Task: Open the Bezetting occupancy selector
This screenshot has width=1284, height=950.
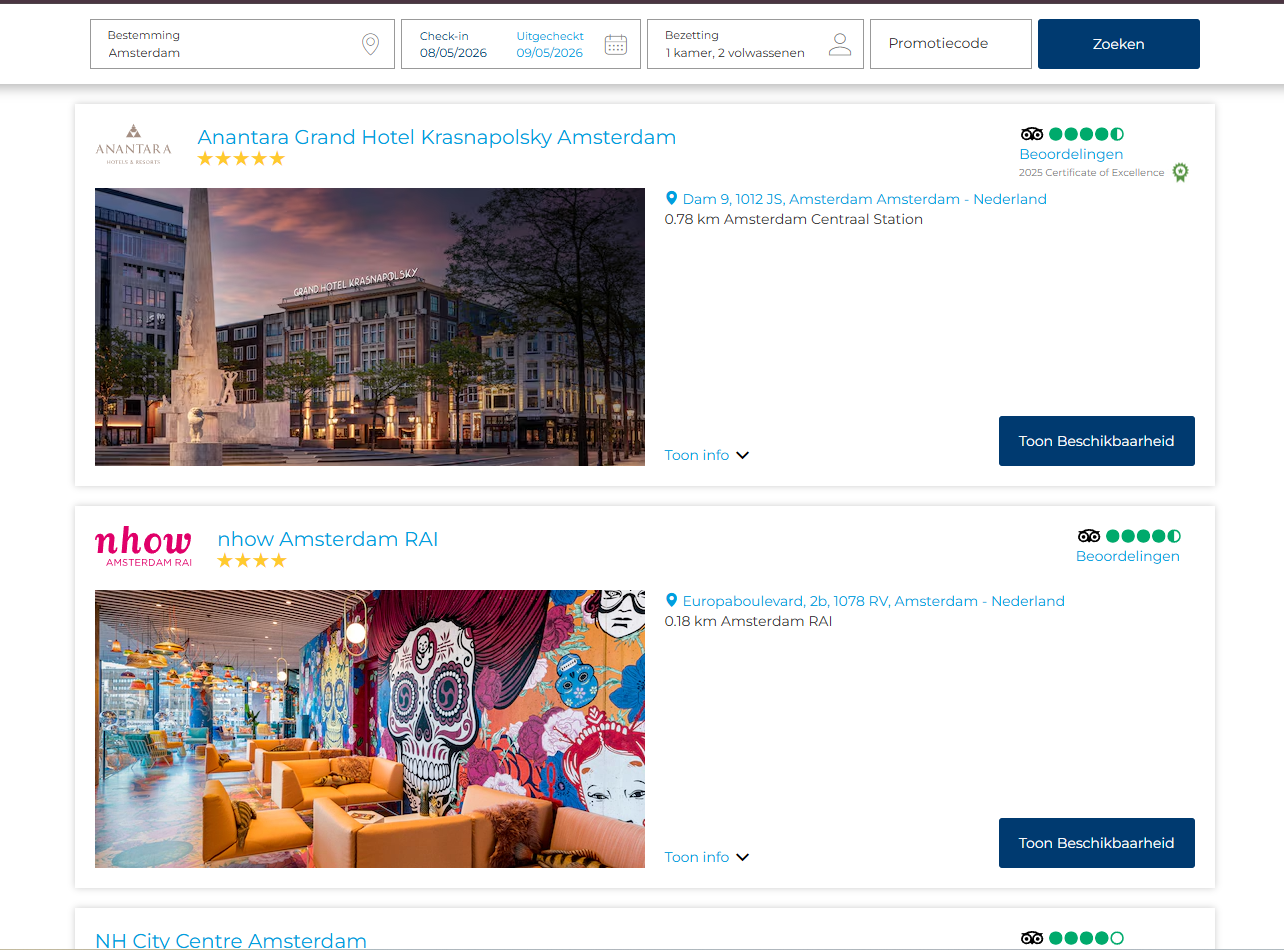Action: pos(755,44)
